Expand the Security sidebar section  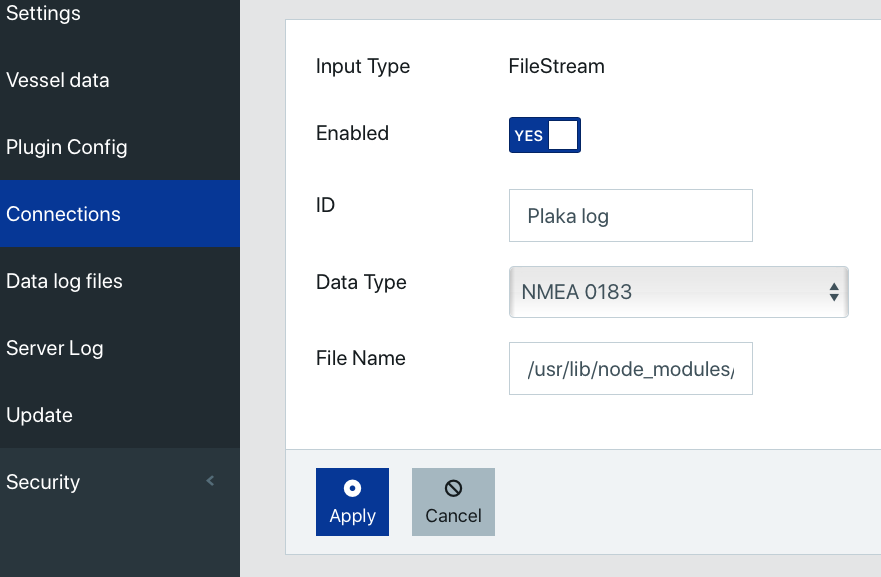[x=120, y=482]
